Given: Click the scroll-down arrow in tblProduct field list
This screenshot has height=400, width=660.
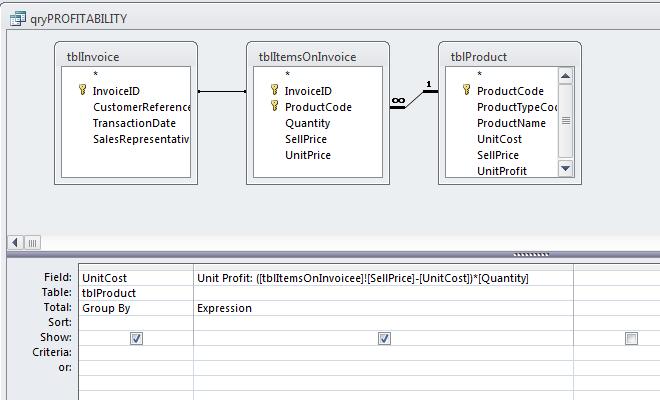Looking at the screenshot, I should (566, 170).
